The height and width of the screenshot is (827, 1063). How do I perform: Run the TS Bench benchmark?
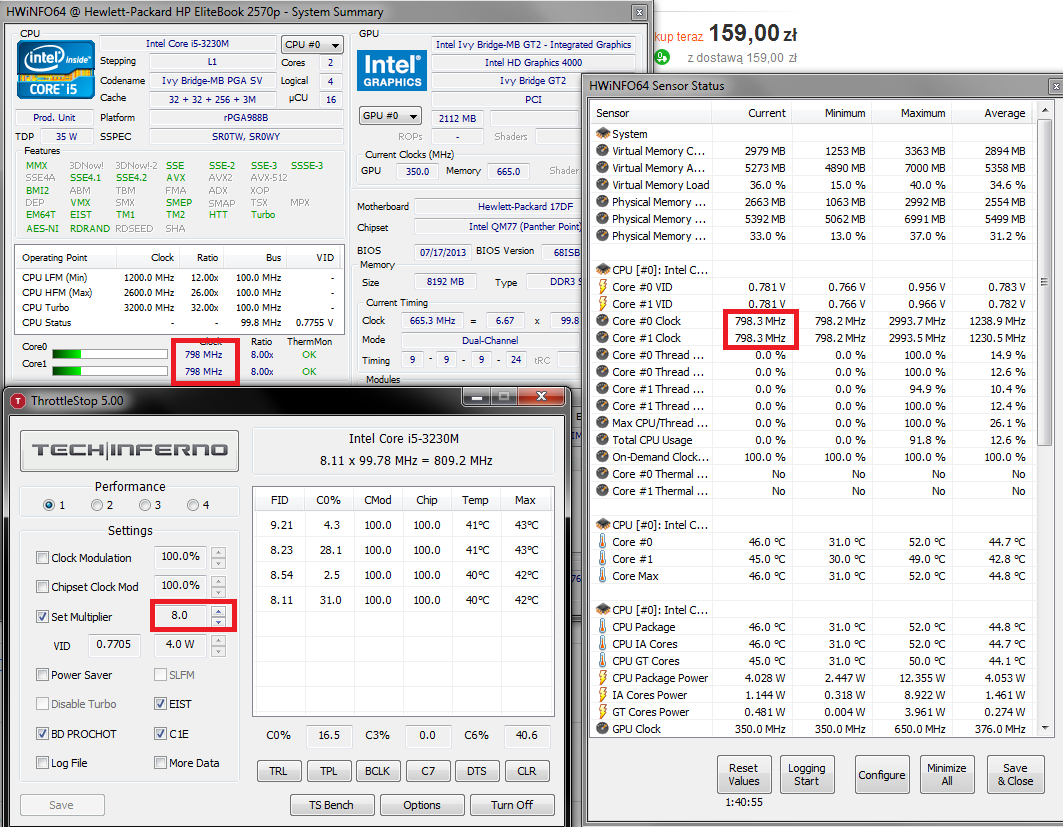[x=332, y=805]
